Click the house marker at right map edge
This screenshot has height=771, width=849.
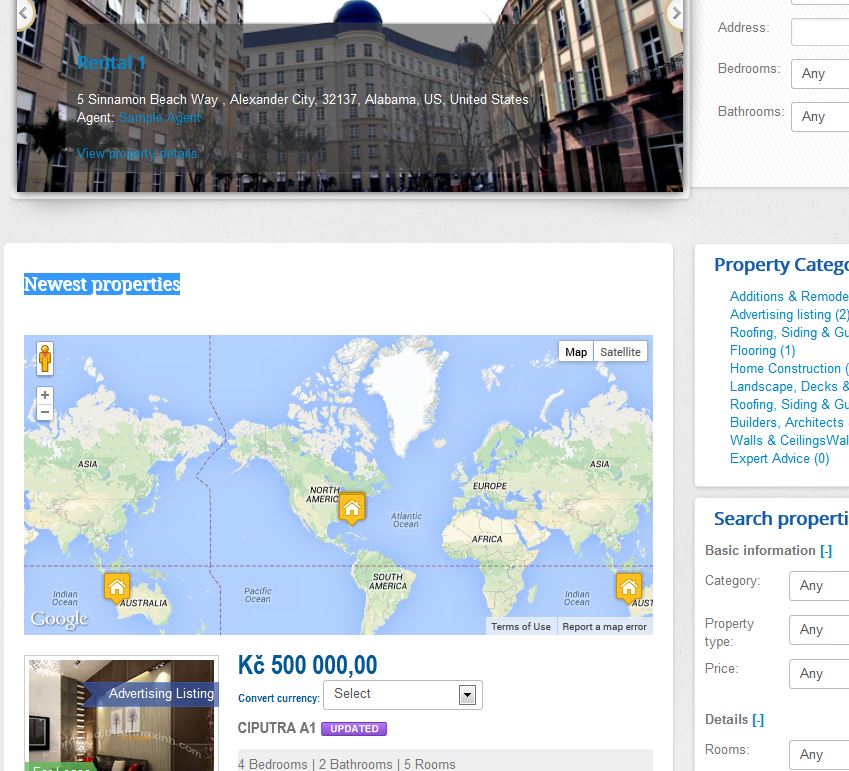pos(629,588)
